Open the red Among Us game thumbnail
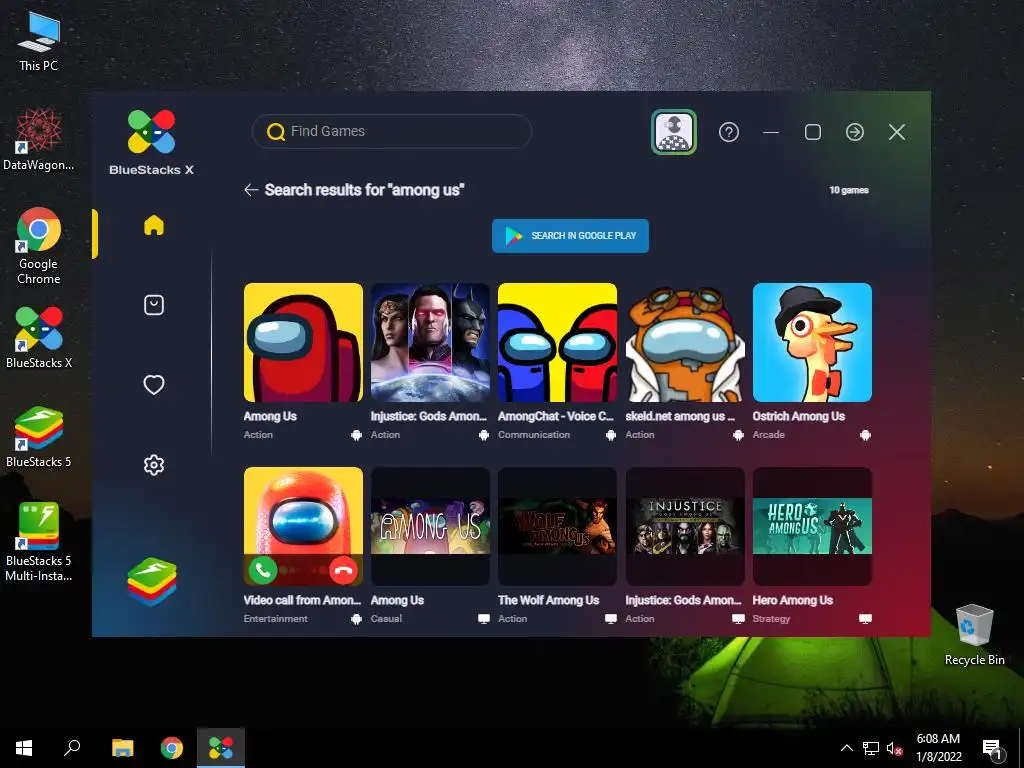Viewport: 1024px width, 768px height. [303, 342]
